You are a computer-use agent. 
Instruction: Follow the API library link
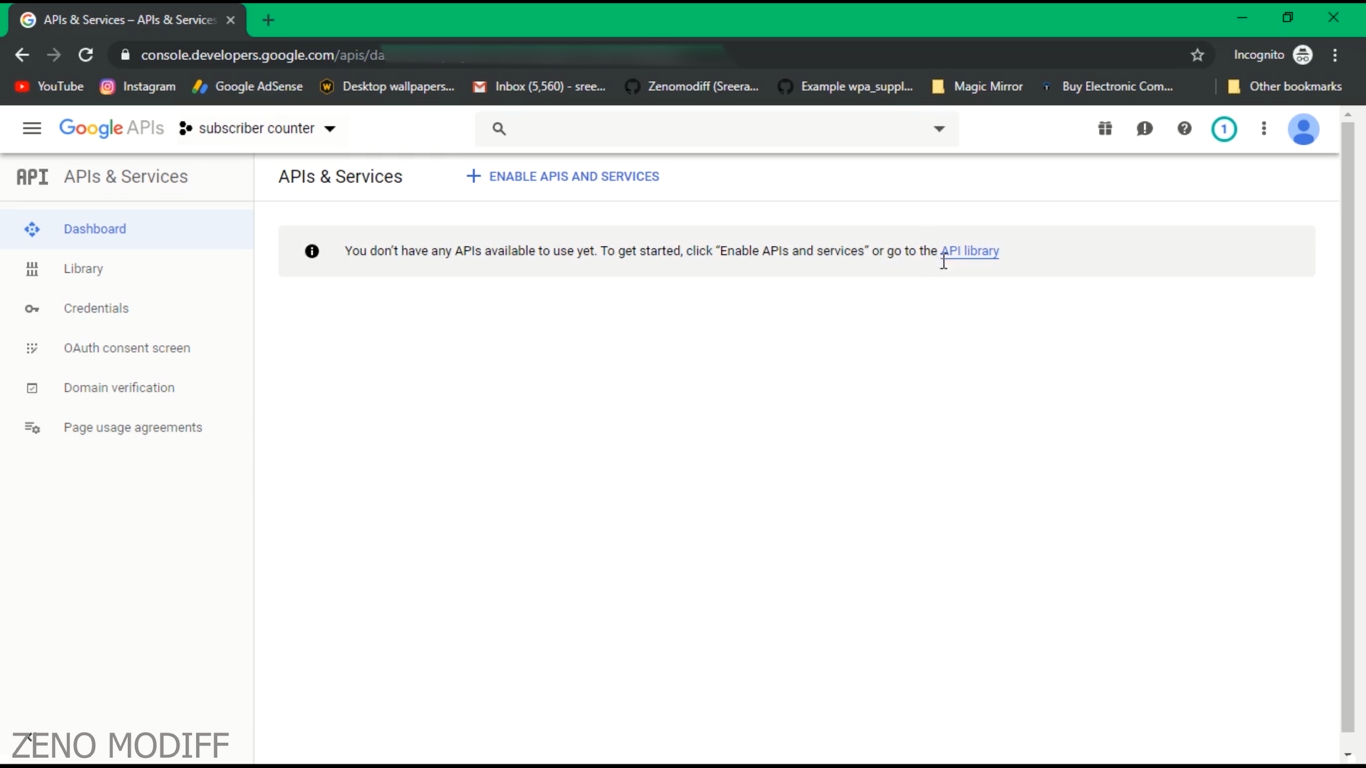click(x=969, y=251)
